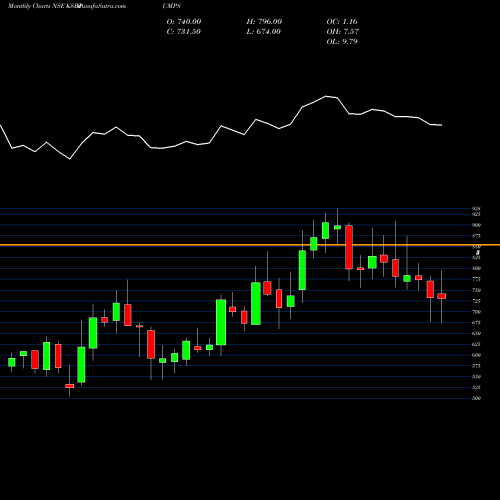This screenshot has width=500, height=500.
Task: Select the OH: 7.57 value
Action: click(343, 32)
